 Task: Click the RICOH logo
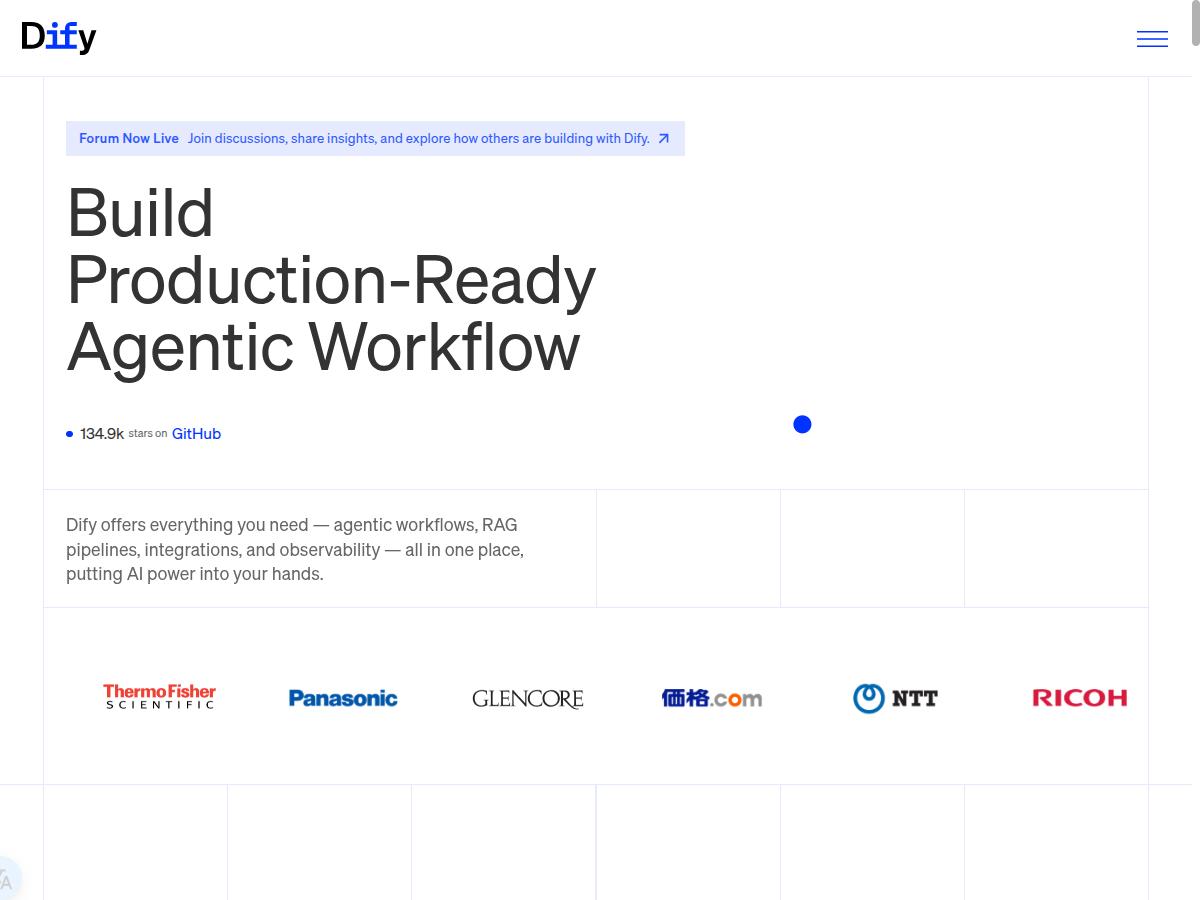point(1079,698)
